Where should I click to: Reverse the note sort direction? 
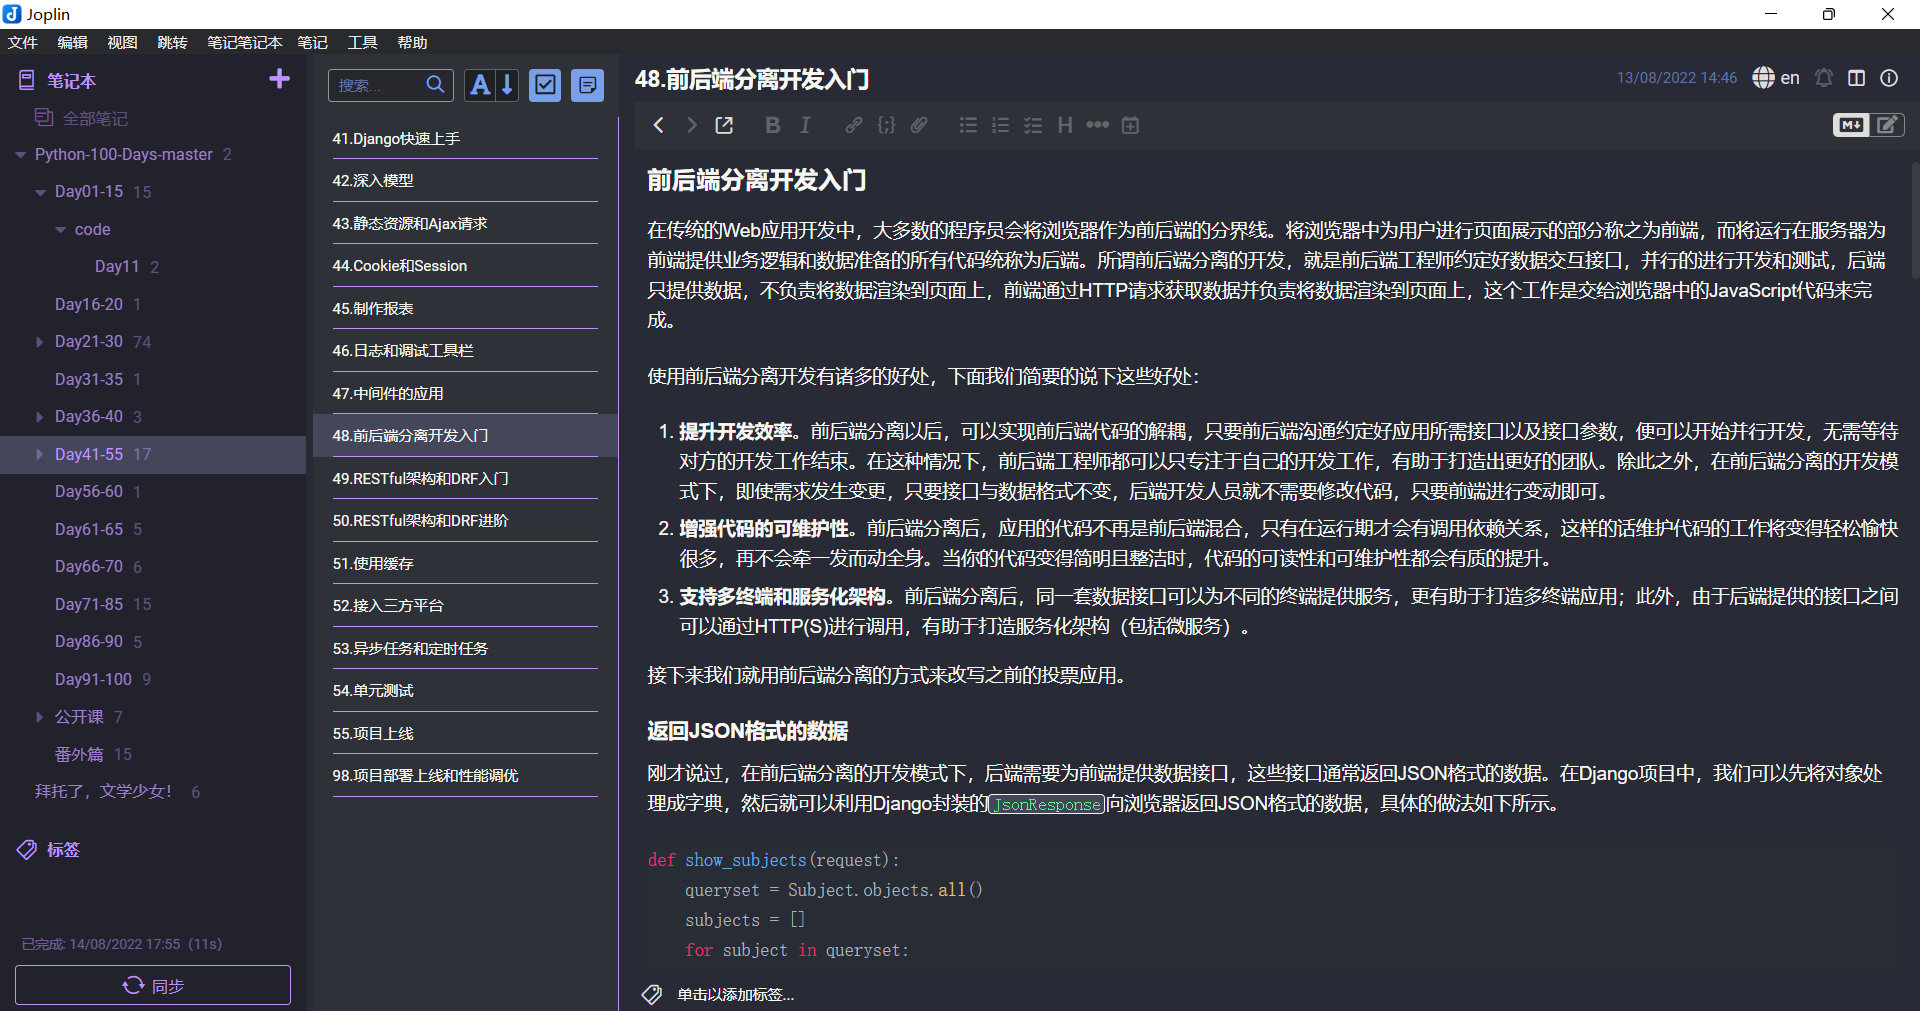tap(507, 85)
